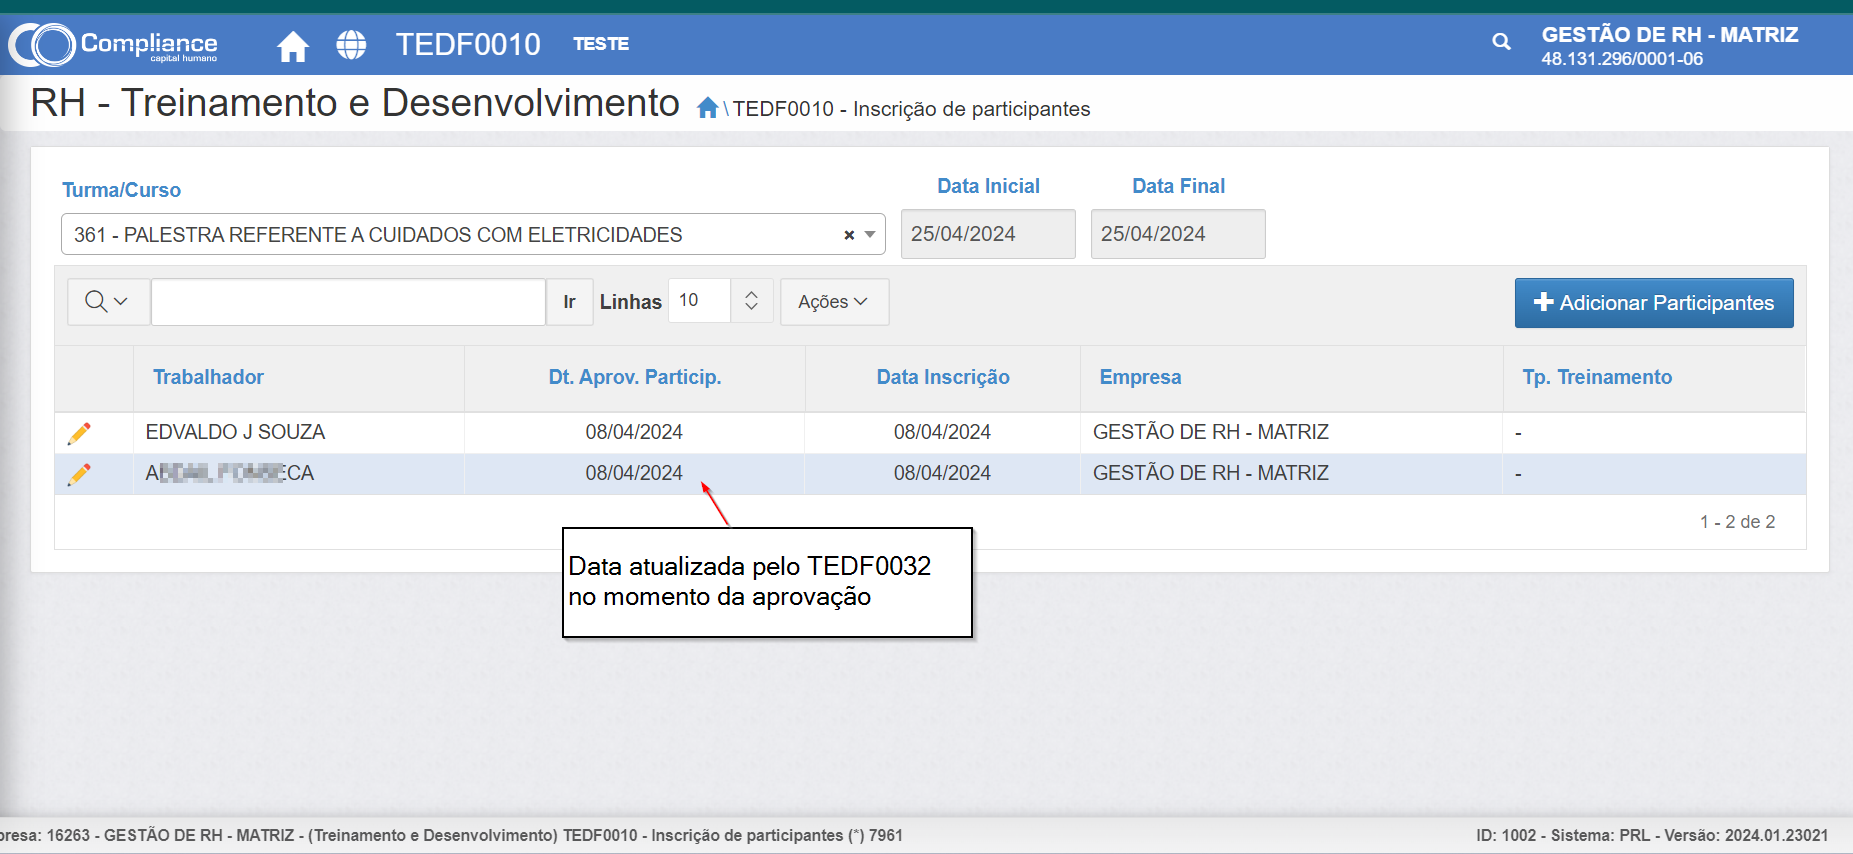1853x854 pixels.
Task: Focus the report search text field
Action: (x=348, y=302)
